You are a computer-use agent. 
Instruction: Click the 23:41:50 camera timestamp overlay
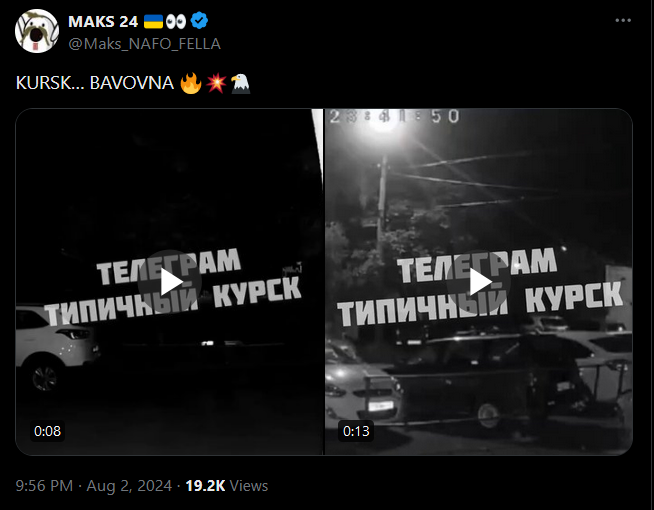(x=394, y=117)
